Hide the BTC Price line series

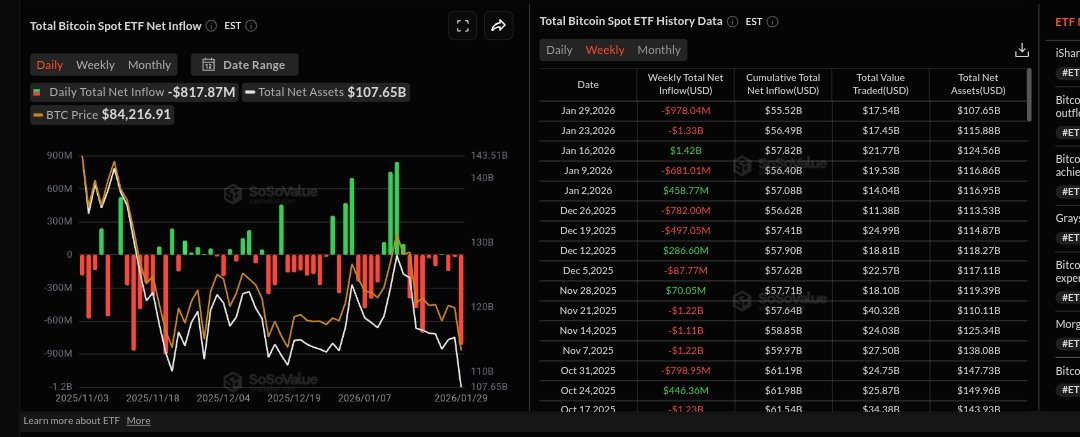(x=101, y=115)
